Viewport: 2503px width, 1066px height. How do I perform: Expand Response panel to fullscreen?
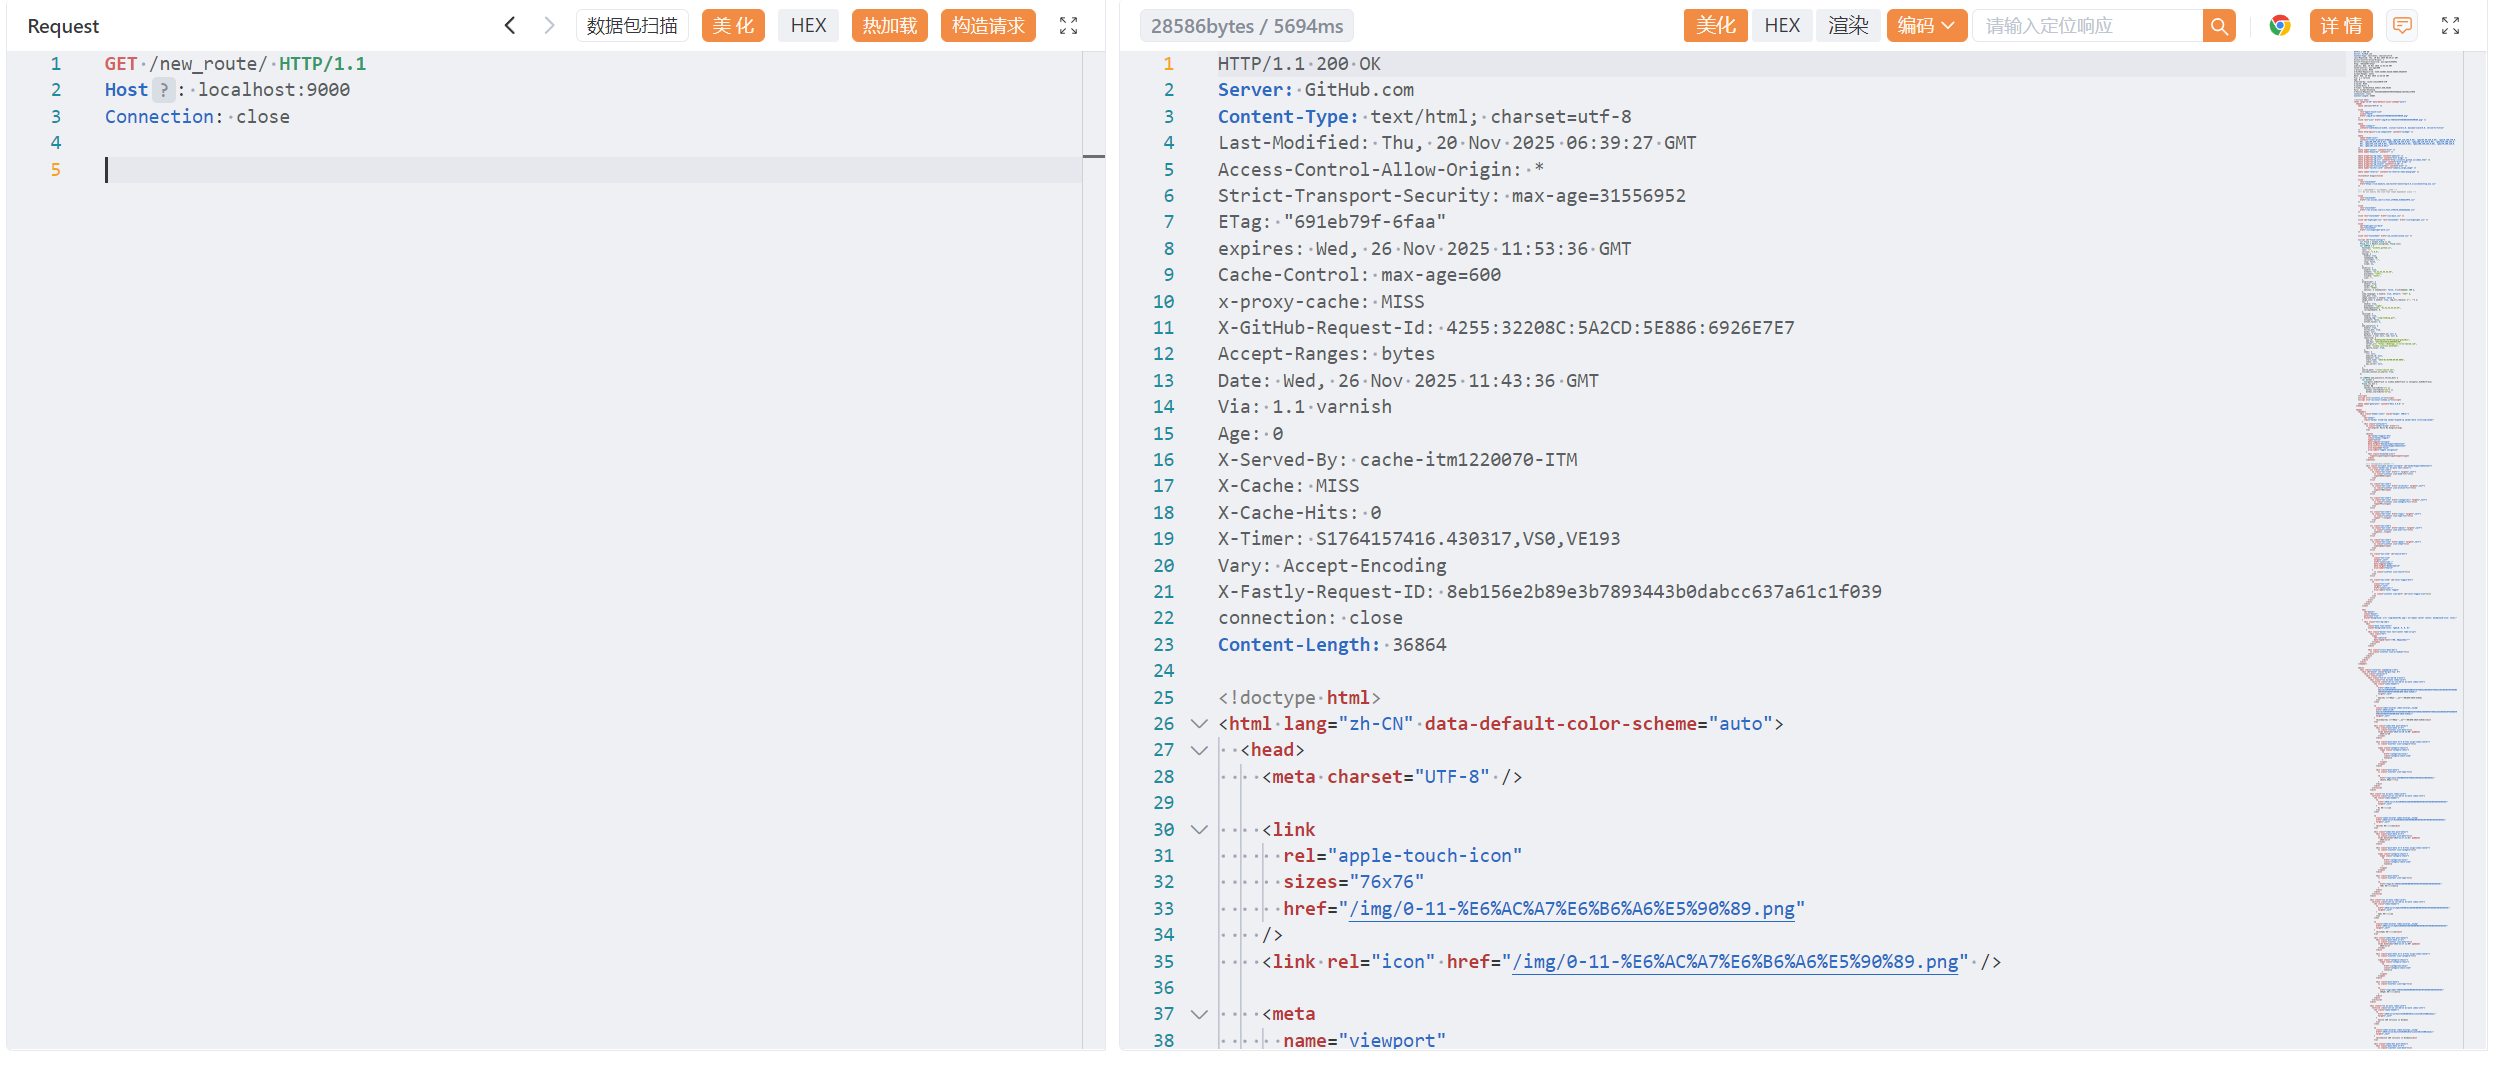(2450, 26)
